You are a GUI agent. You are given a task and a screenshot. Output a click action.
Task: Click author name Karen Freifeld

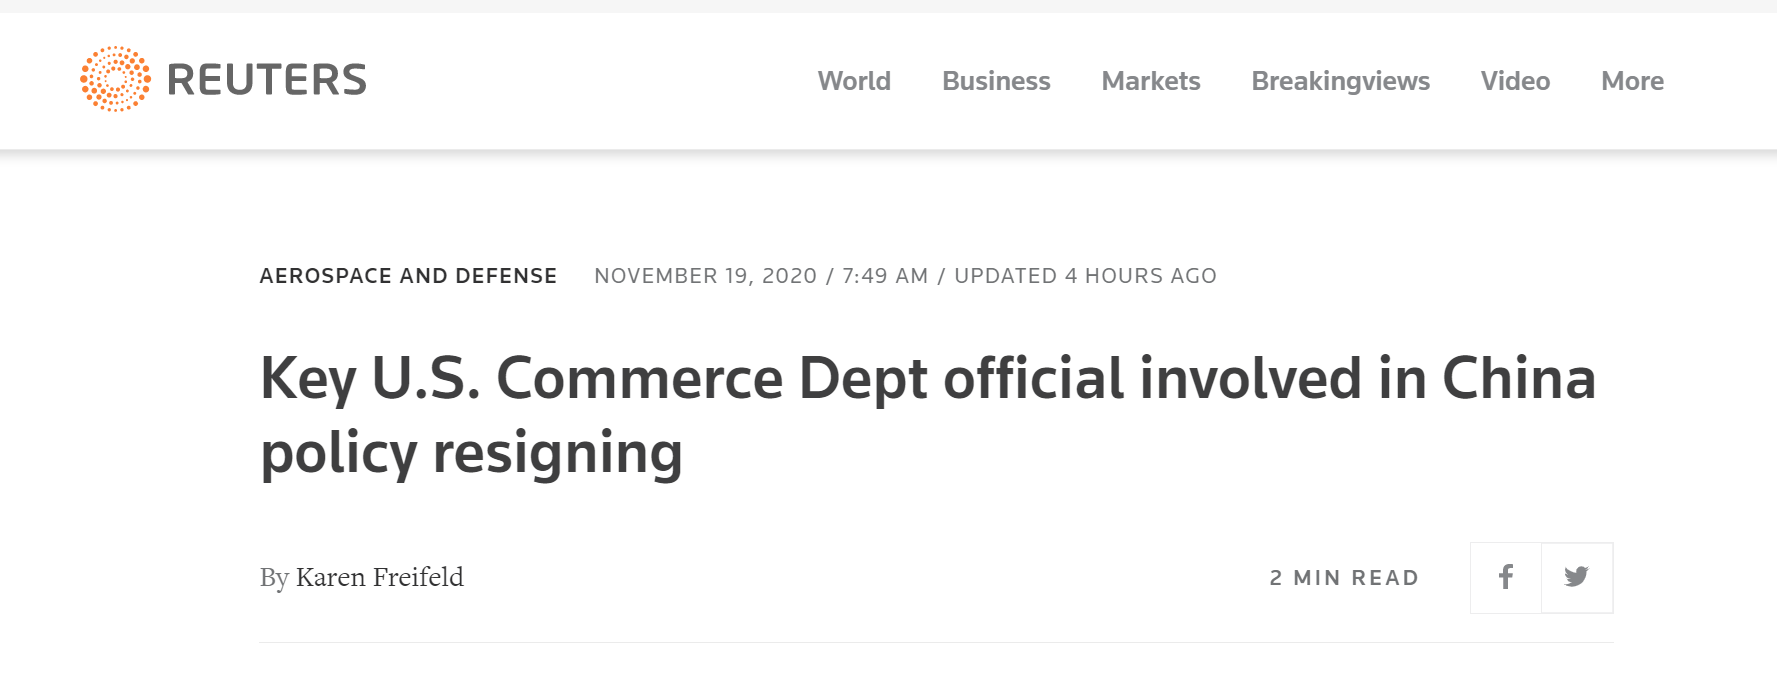[380, 577]
